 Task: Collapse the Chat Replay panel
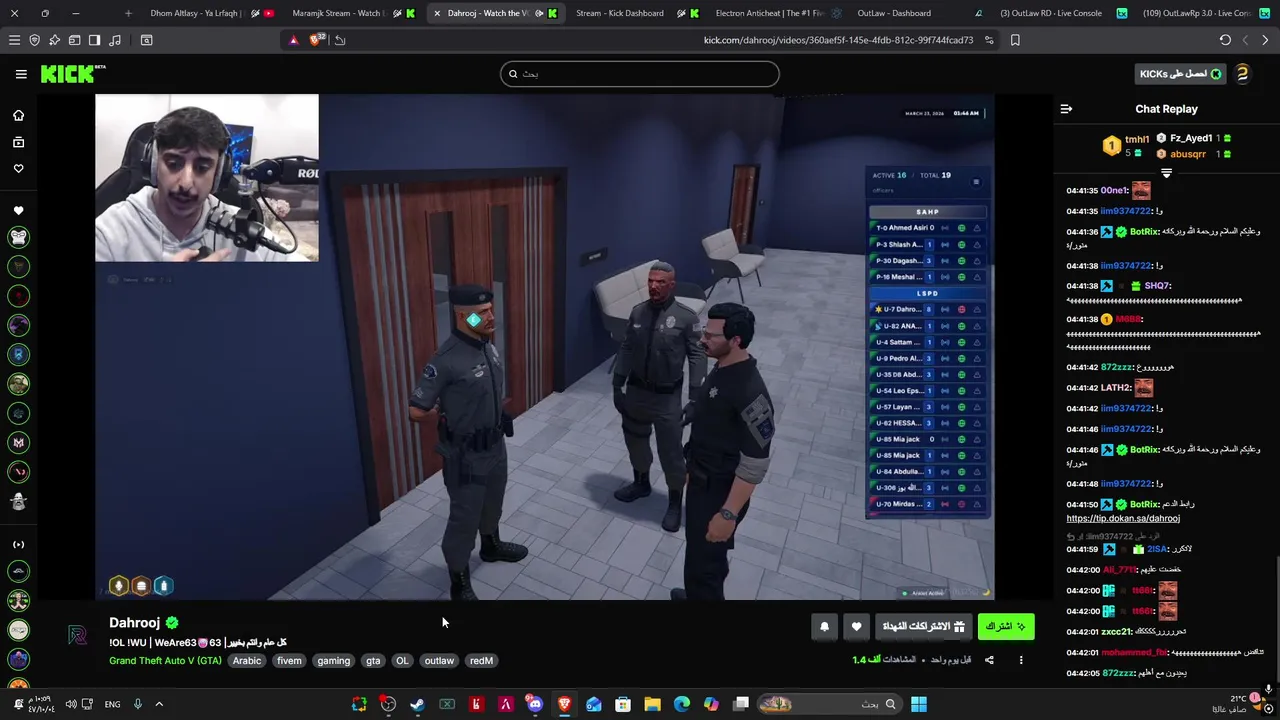(x=1066, y=109)
